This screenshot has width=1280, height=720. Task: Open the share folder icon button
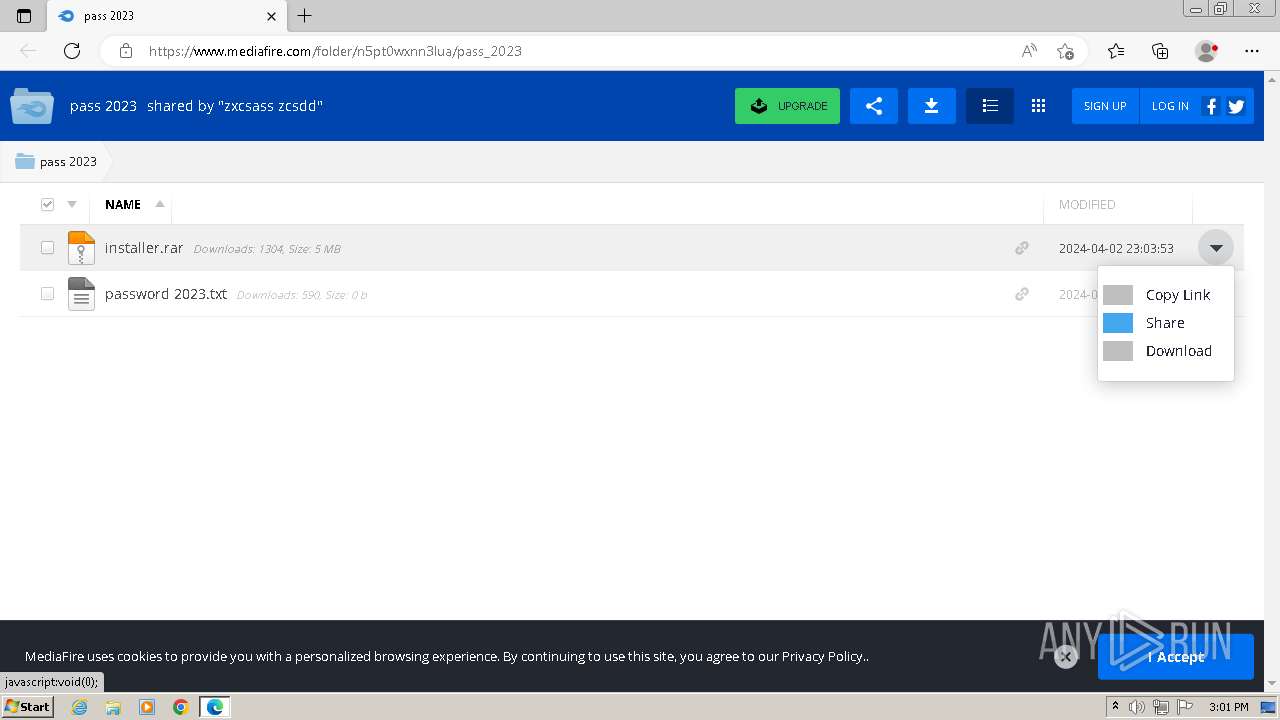pyautogui.click(x=874, y=106)
